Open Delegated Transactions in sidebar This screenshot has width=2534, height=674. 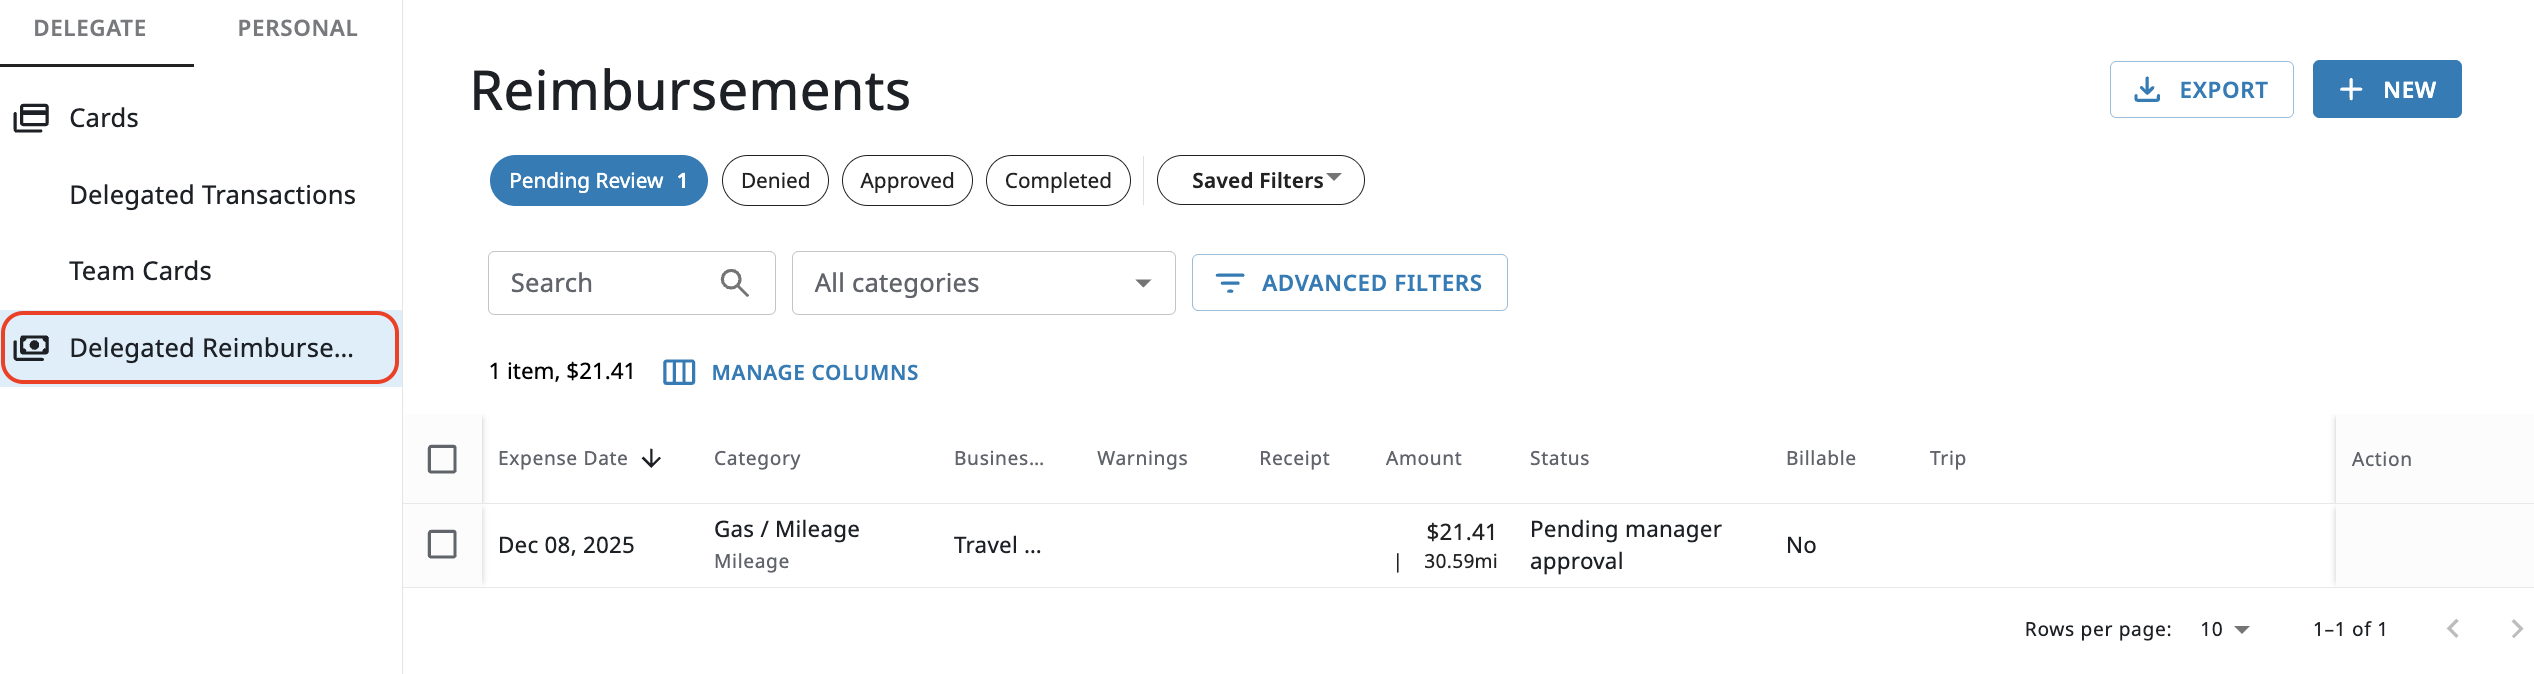pos(212,195)
